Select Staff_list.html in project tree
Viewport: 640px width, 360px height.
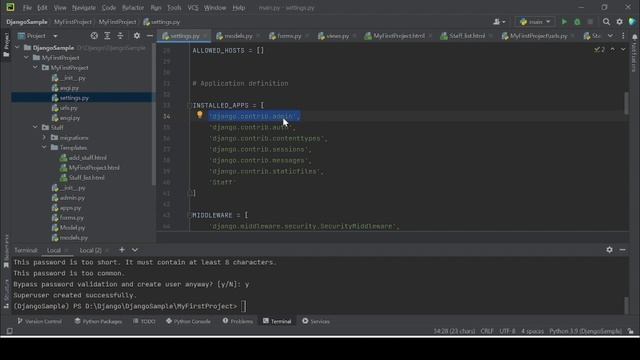coord(86,178)
